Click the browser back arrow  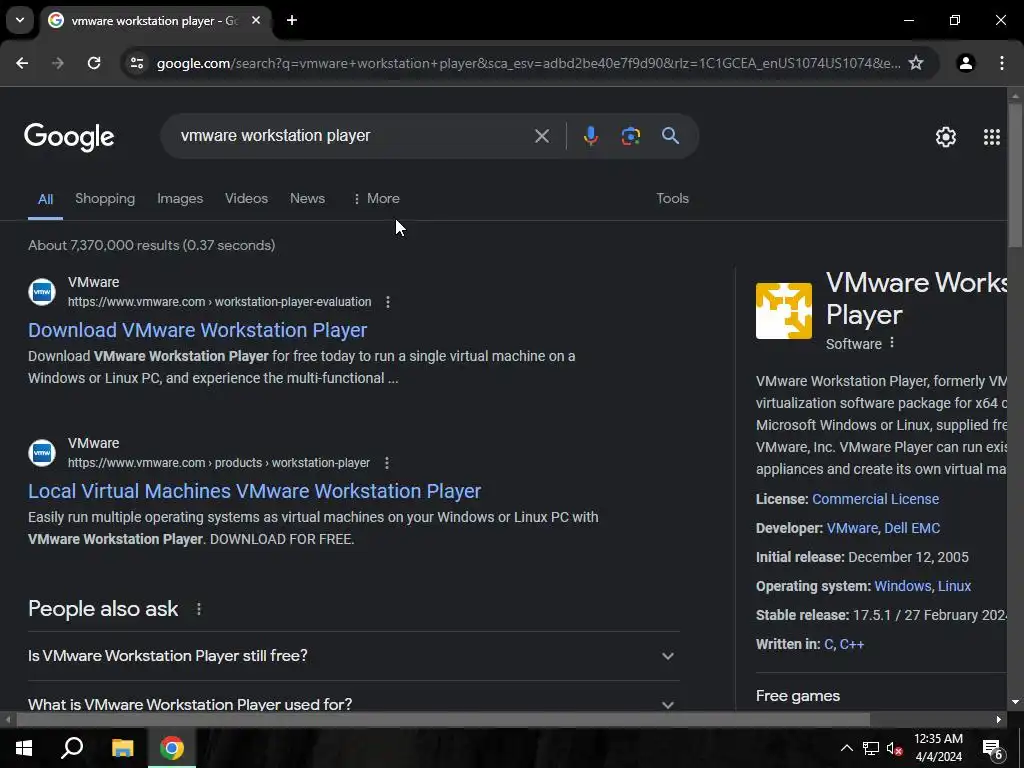pos(22,63)
